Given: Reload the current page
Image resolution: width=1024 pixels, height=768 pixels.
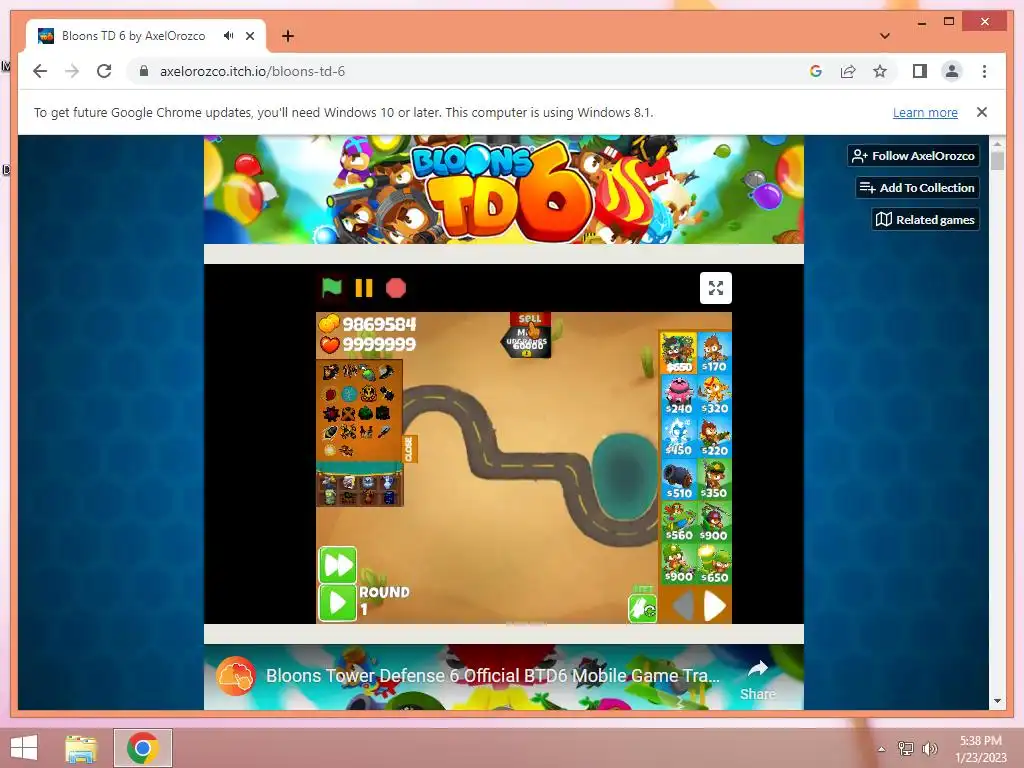Looking at the screenshot, I should pos(104,71).
